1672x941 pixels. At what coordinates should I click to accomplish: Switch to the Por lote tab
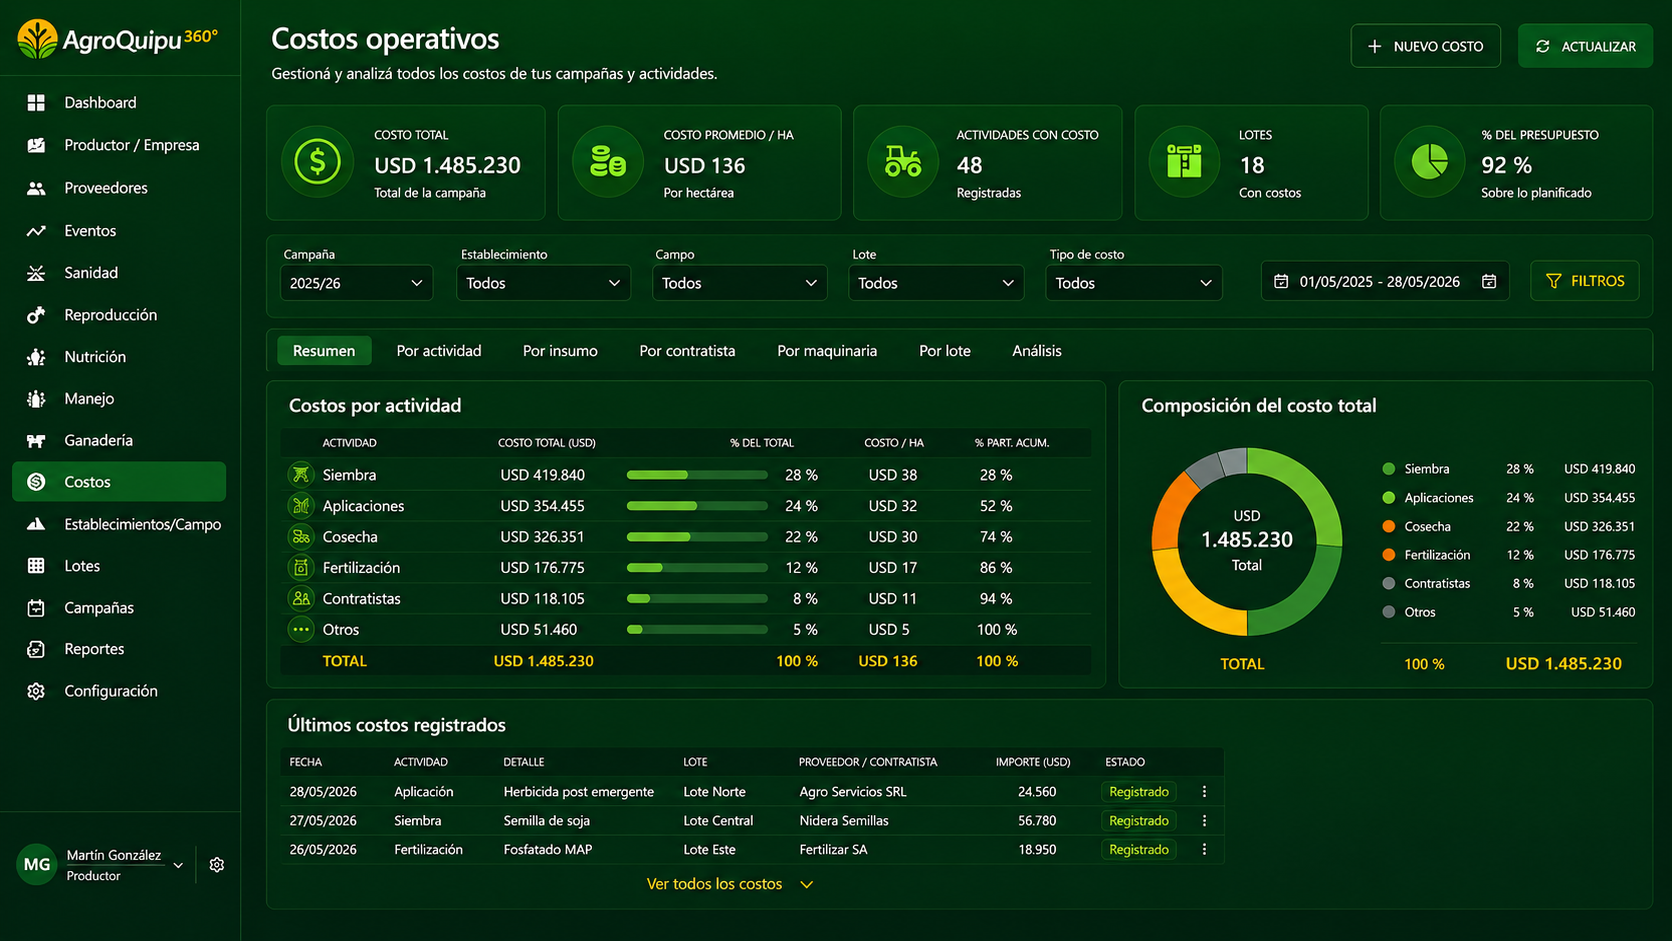945,351
